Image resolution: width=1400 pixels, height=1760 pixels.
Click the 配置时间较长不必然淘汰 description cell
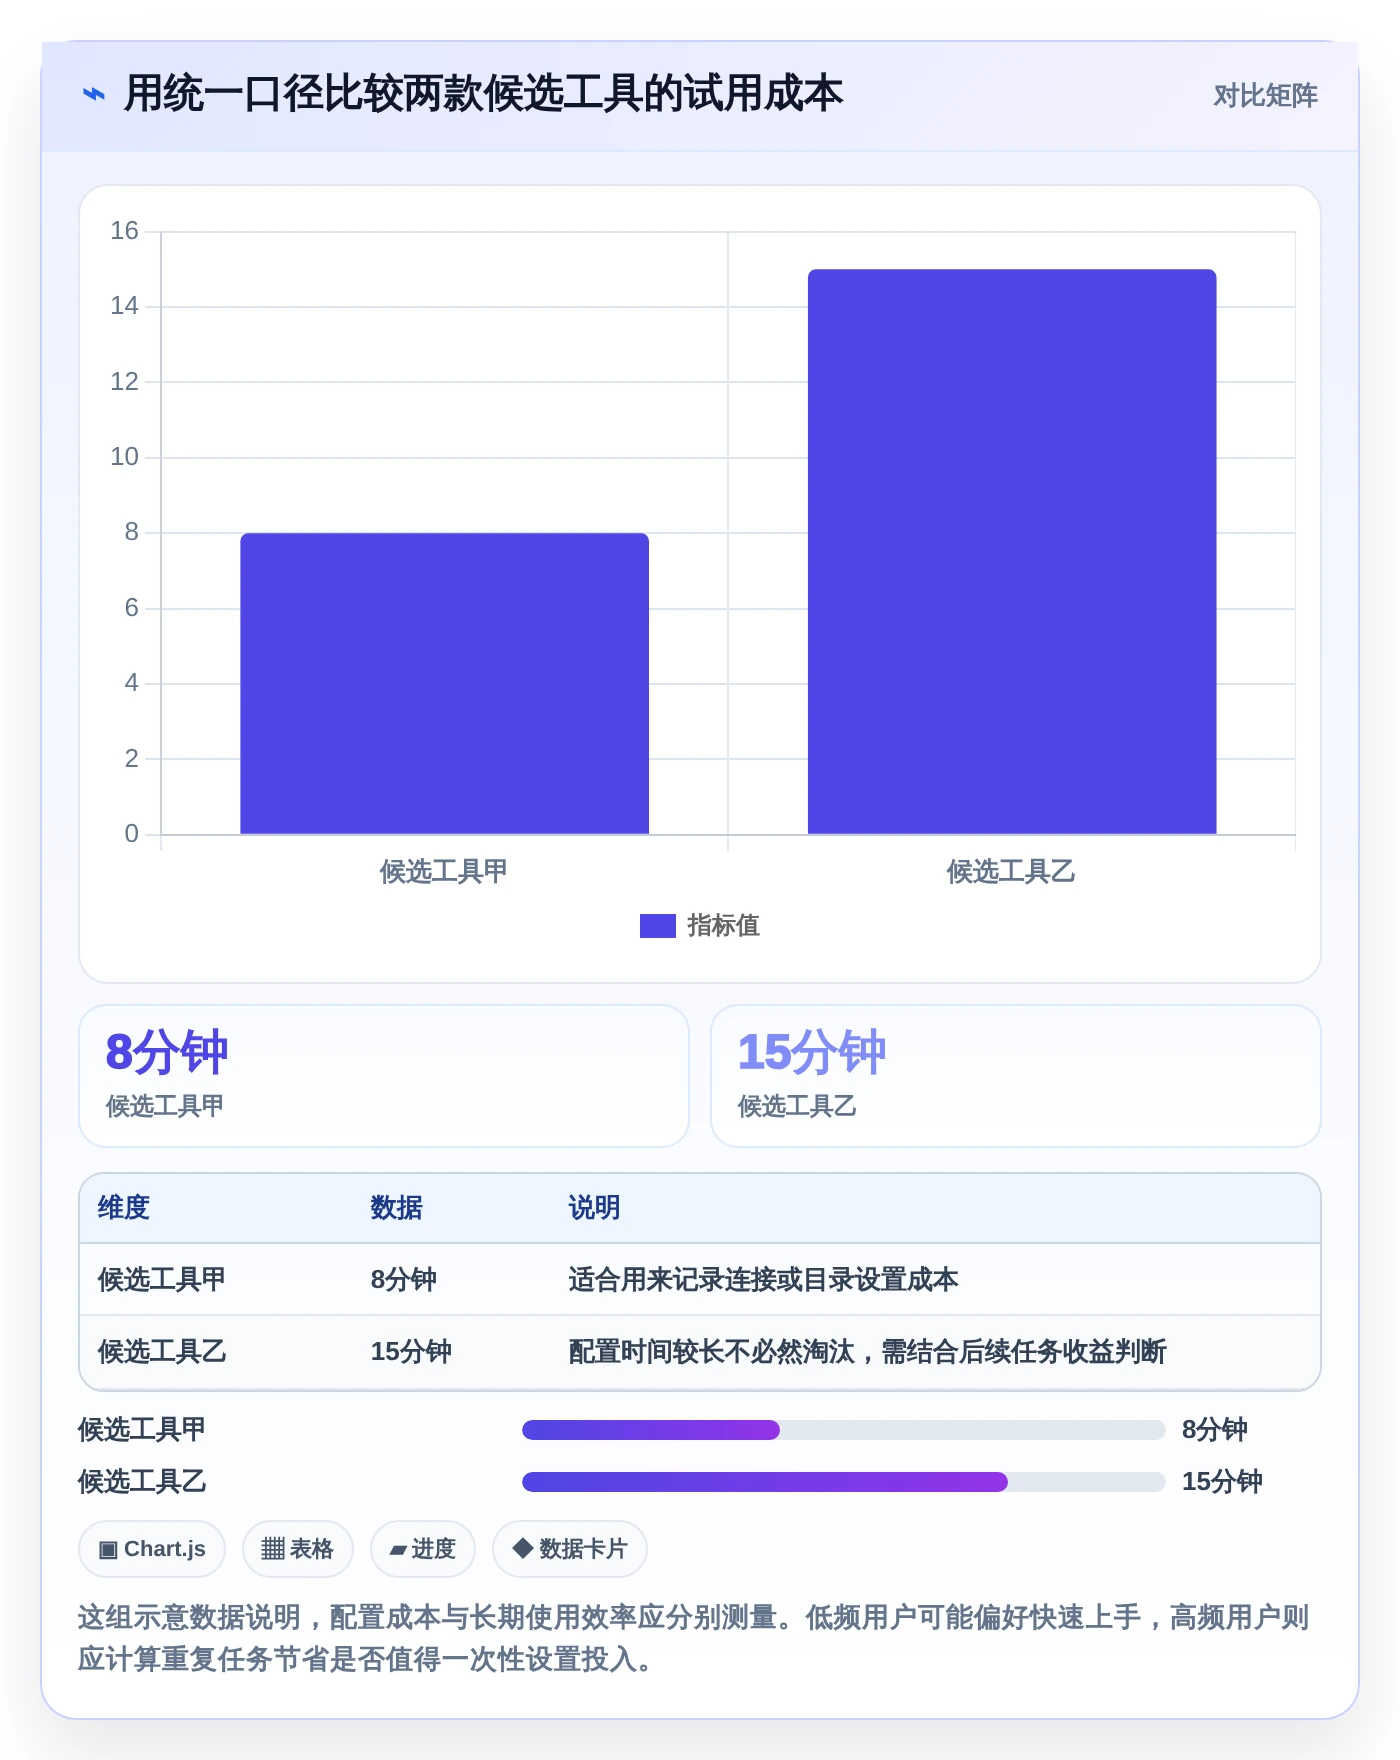(x=867, y=1351)
